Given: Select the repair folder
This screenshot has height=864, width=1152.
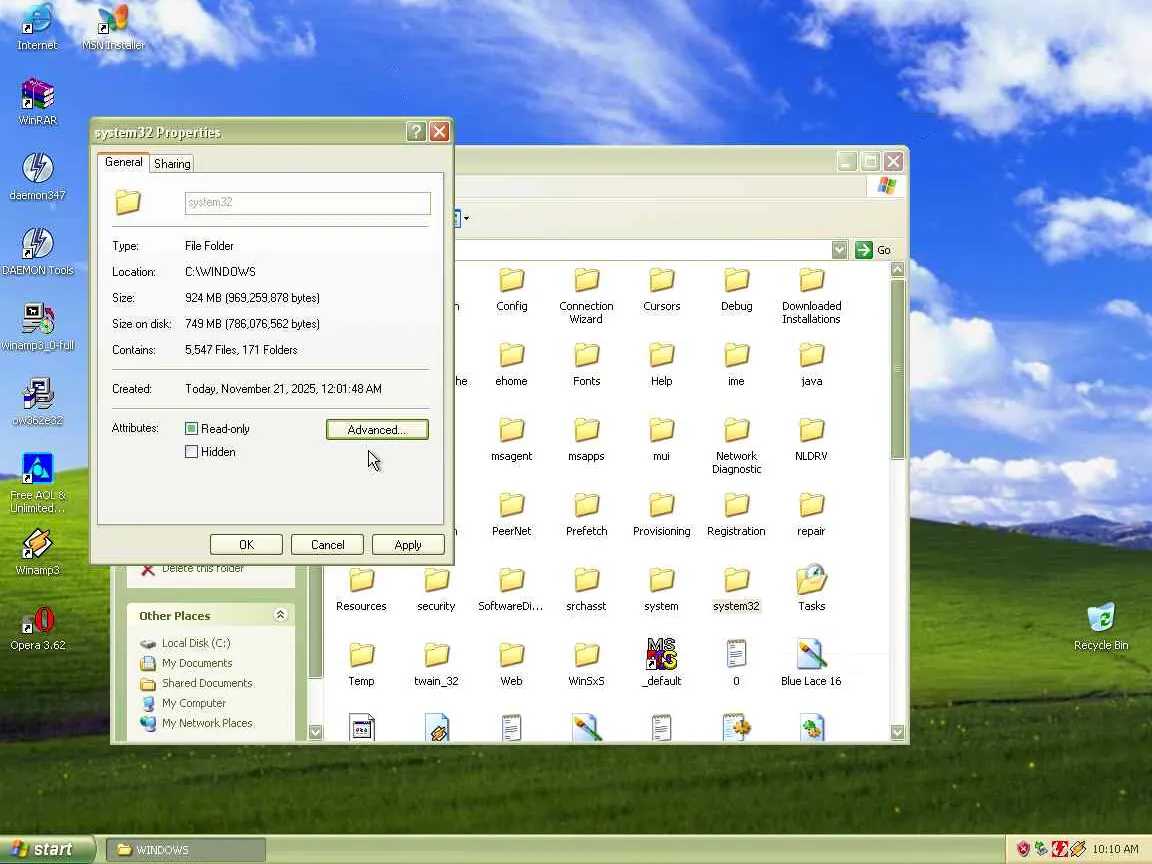Looking at the screenshot, I should pyautogui.click(x=811, y=515).
